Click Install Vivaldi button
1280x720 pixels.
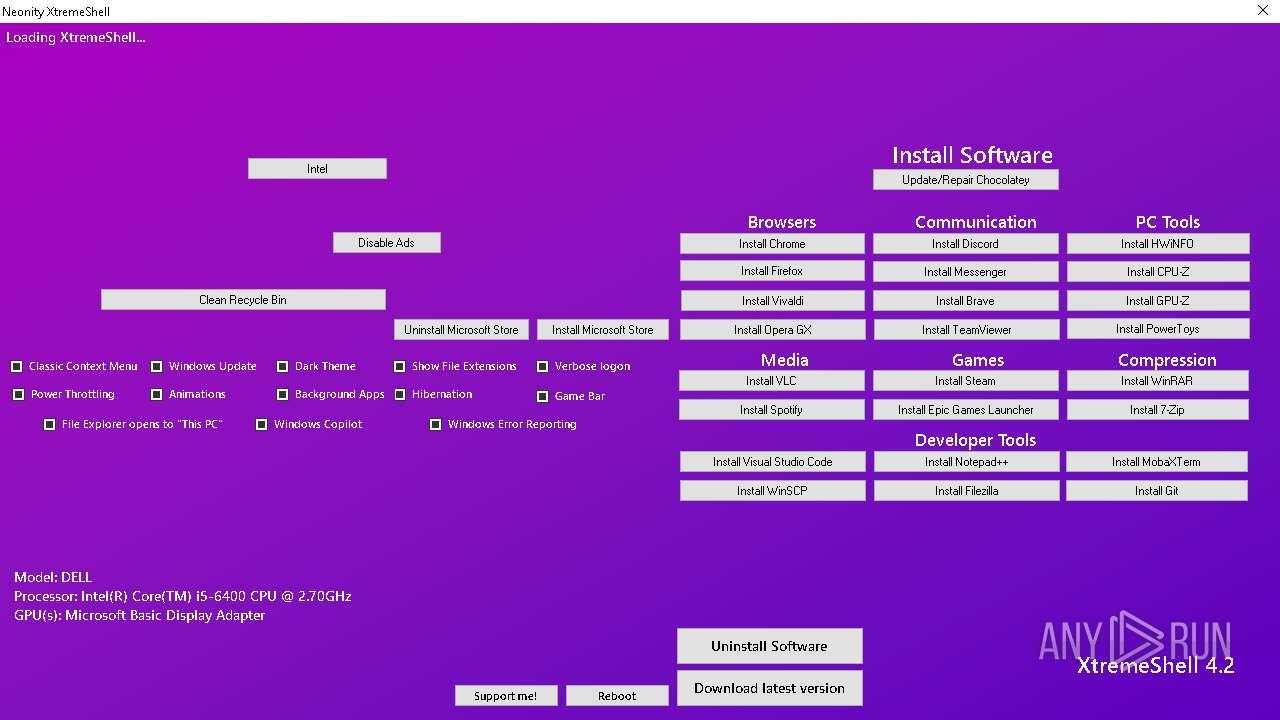pos(773,301)
